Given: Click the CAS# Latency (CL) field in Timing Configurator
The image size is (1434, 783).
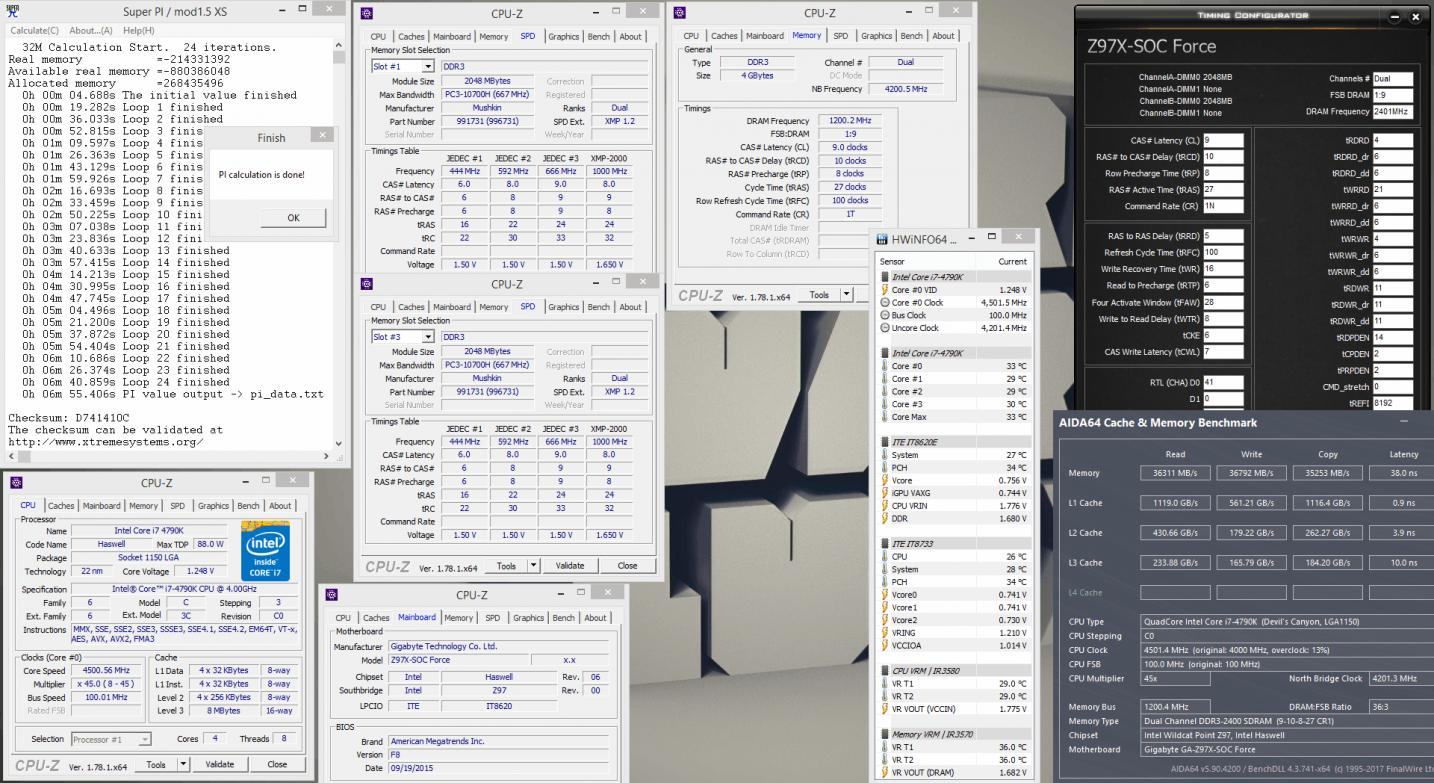Looking at the screenshot, I should (1222, 141).
